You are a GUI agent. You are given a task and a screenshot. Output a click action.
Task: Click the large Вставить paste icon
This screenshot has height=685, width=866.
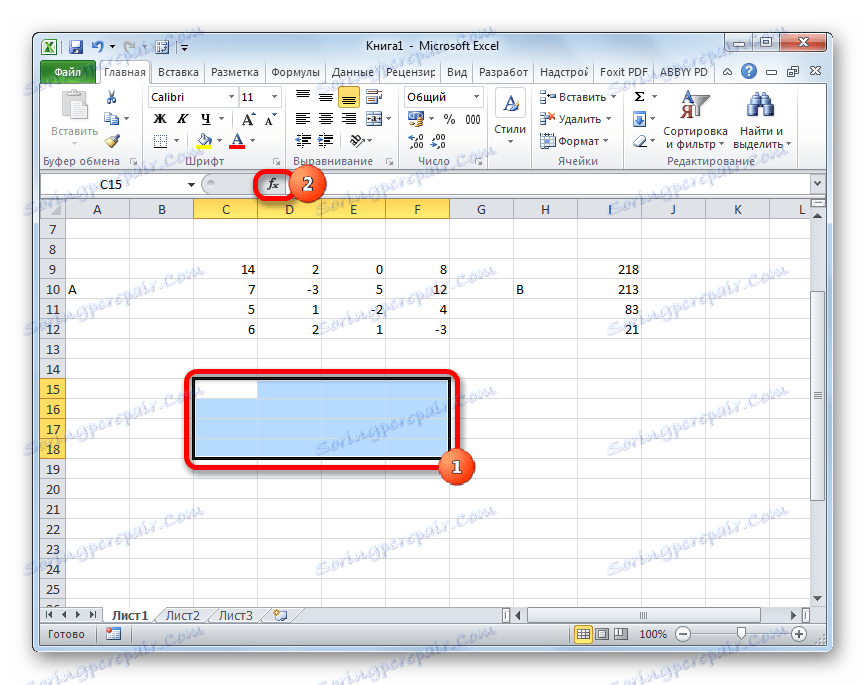pyautogui.click(x=75, y=105)
